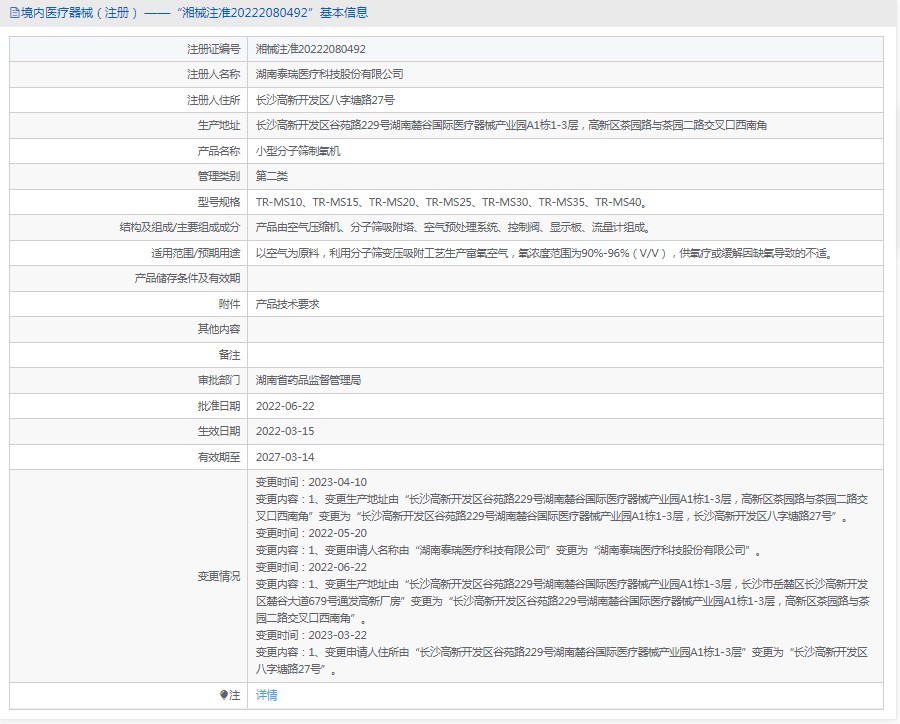
Task: Click the 审批部门 label
Action: (219, 380)
